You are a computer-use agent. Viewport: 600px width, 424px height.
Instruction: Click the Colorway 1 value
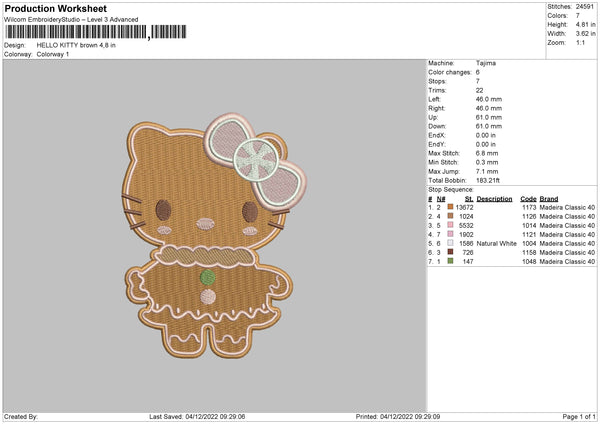click(x=54, y=54)
